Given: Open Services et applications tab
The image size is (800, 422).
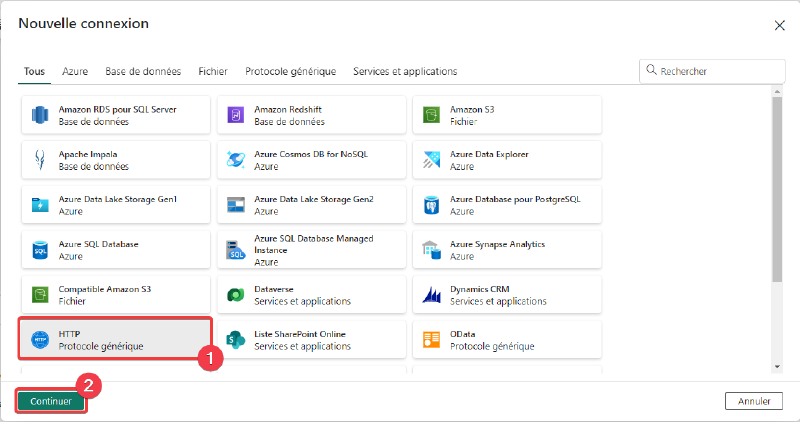Looking at the screenshot, I should pos(405,71).
